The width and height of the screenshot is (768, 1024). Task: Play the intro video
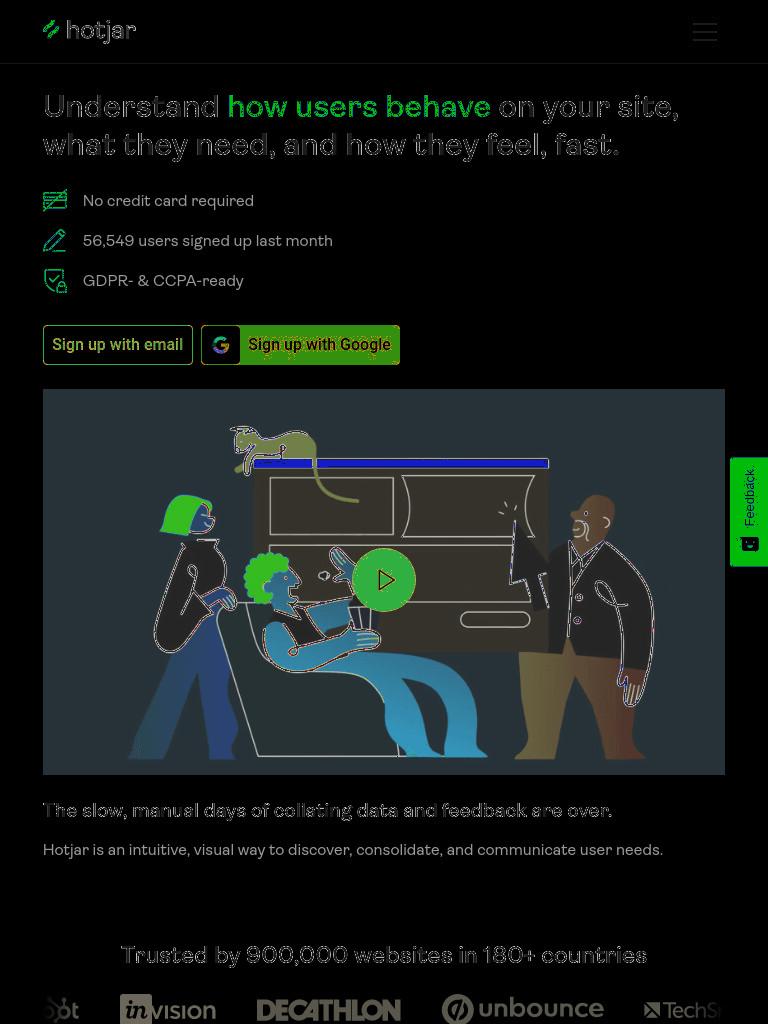(x=384, y=580)
